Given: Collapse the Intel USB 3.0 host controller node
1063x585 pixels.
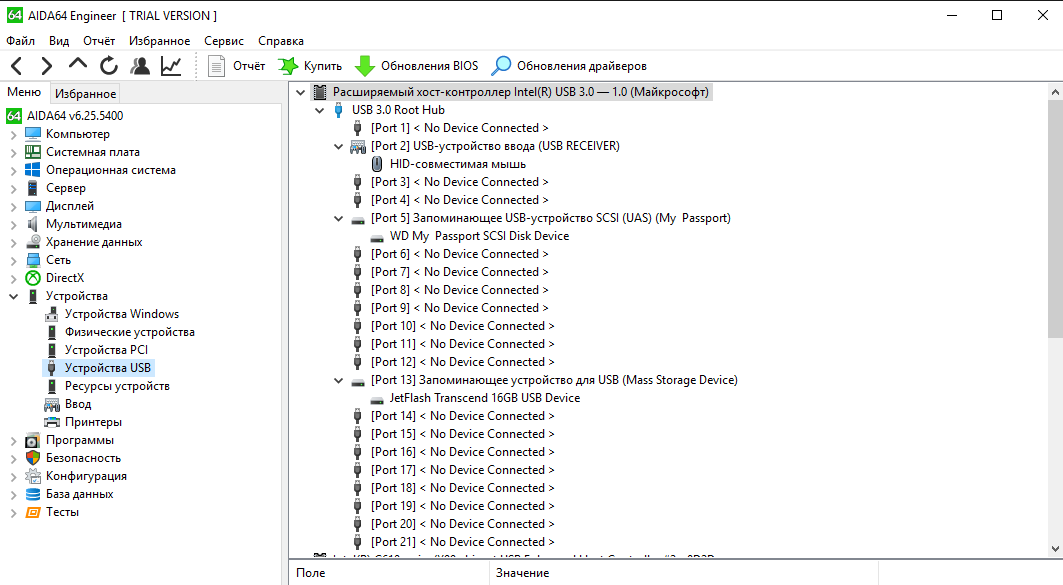Looking at the screenshot, I should click(300, 92).
